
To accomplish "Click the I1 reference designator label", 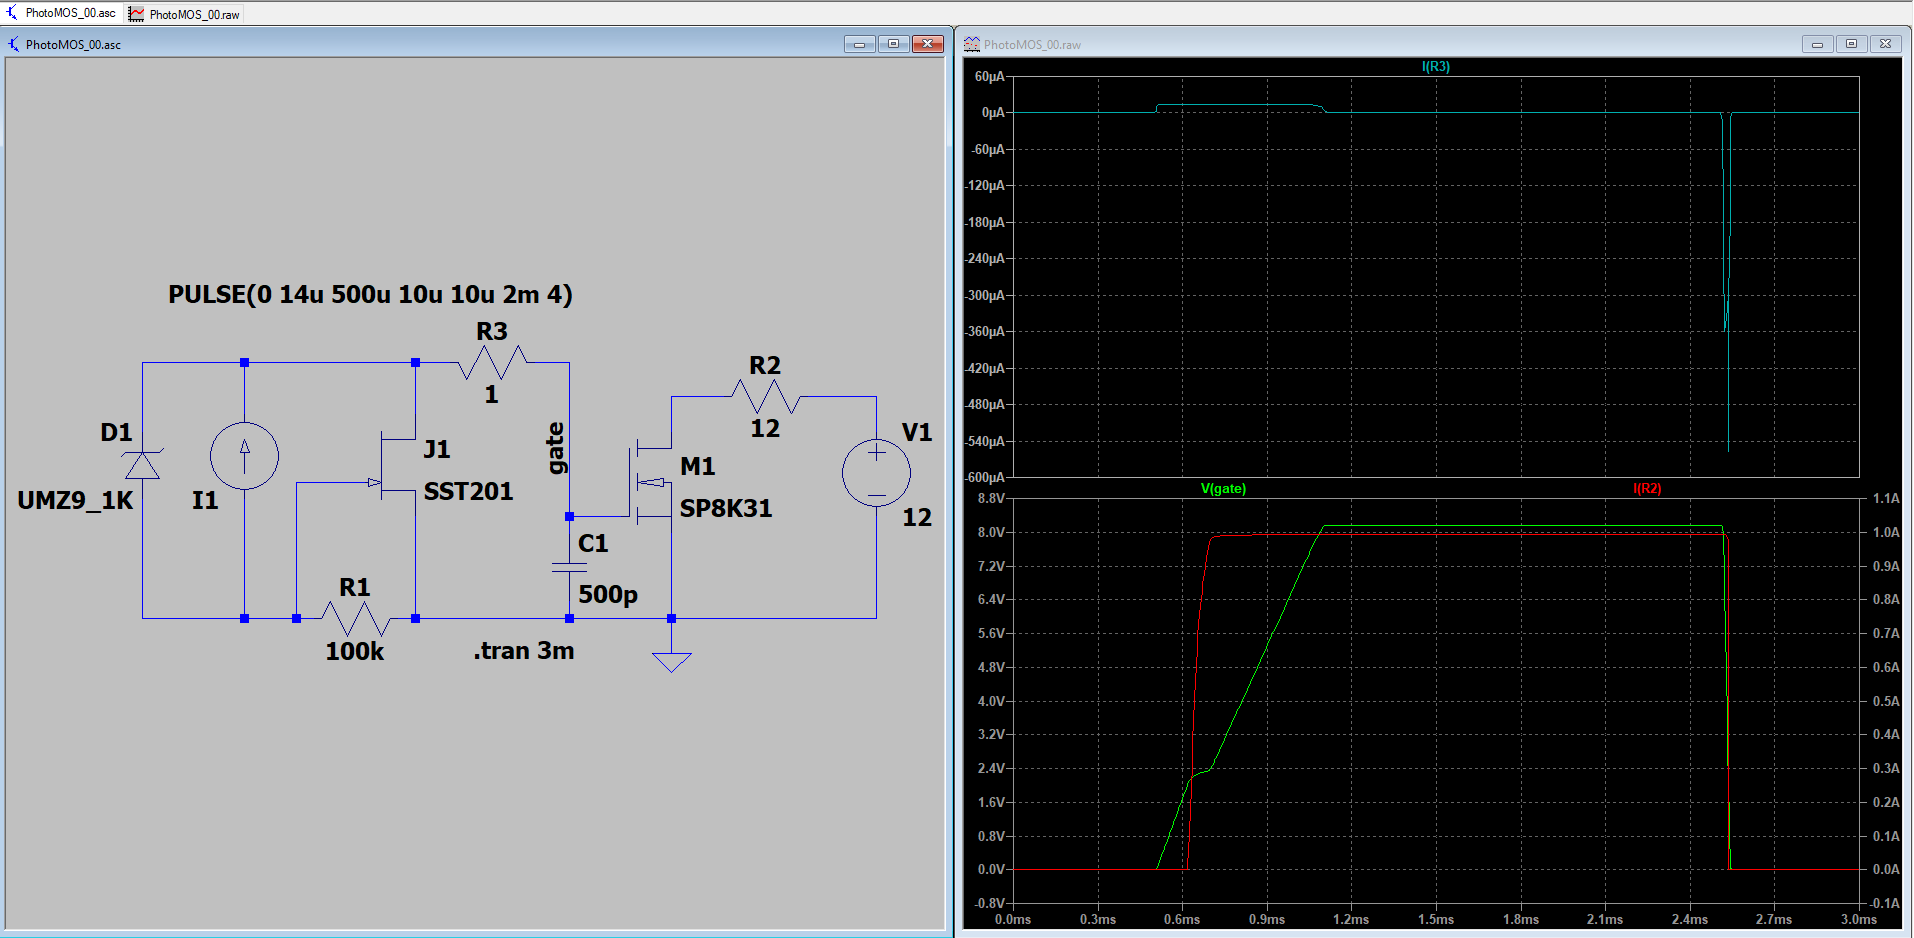I will coord(205,500).
